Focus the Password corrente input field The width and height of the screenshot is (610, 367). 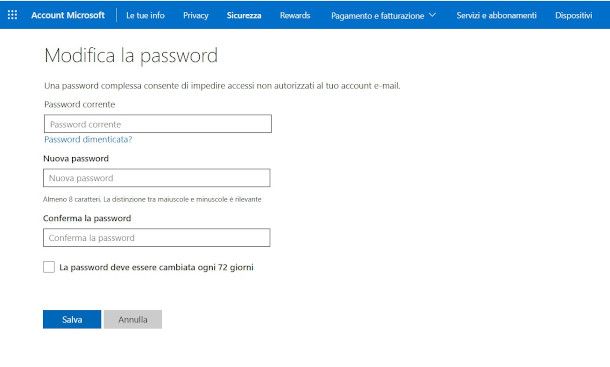[158, 124]
